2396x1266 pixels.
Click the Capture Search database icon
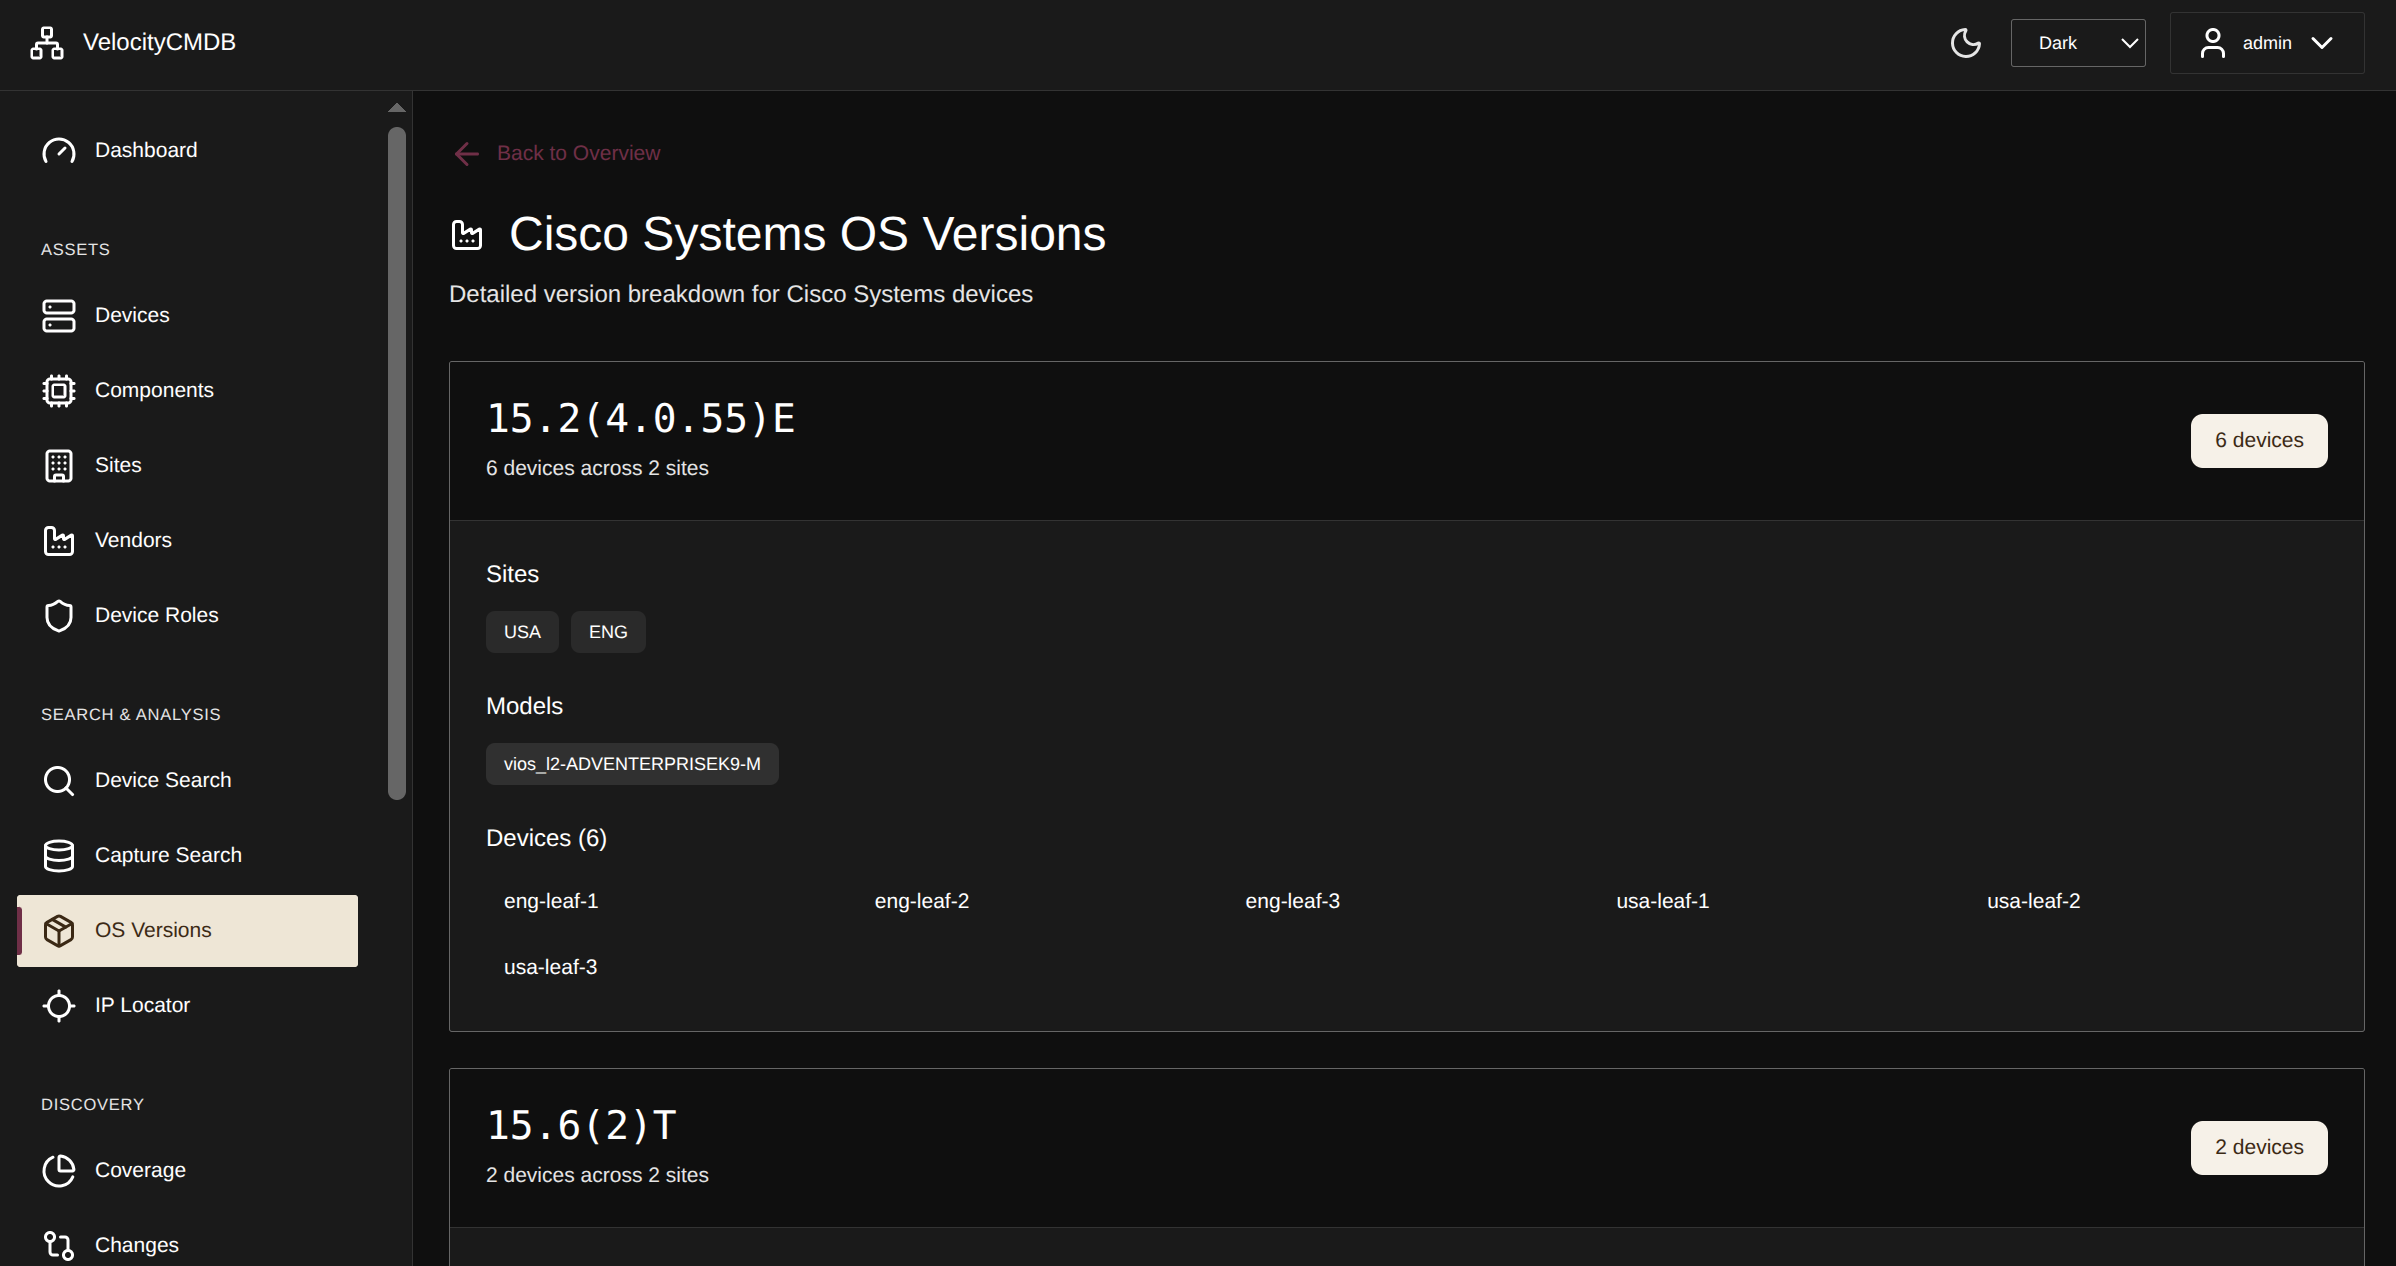pos(59,856)
